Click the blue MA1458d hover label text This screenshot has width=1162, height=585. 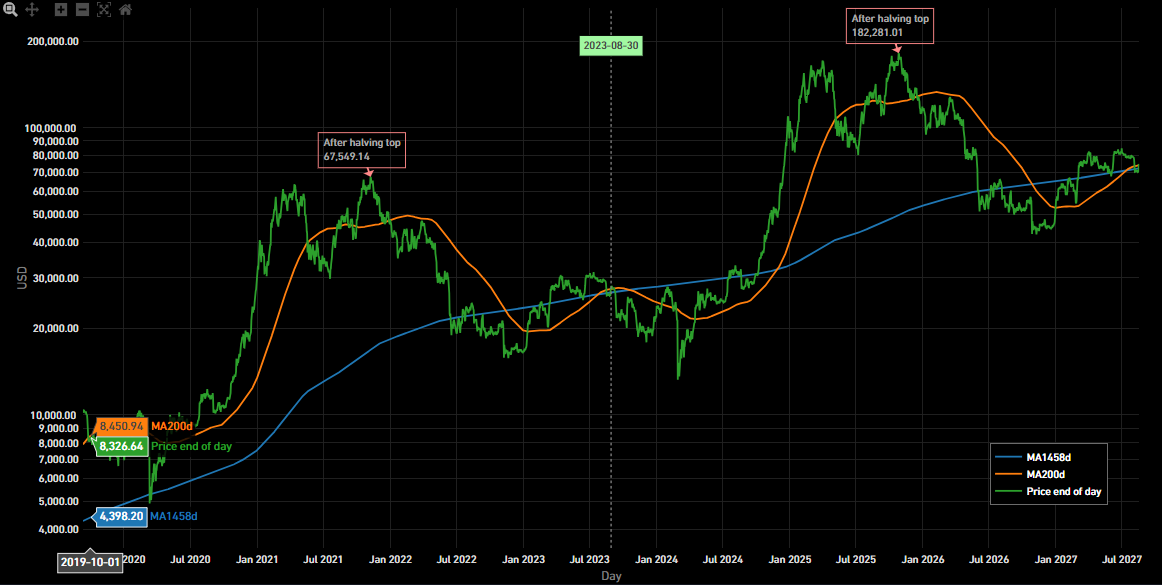click(174, 516)
